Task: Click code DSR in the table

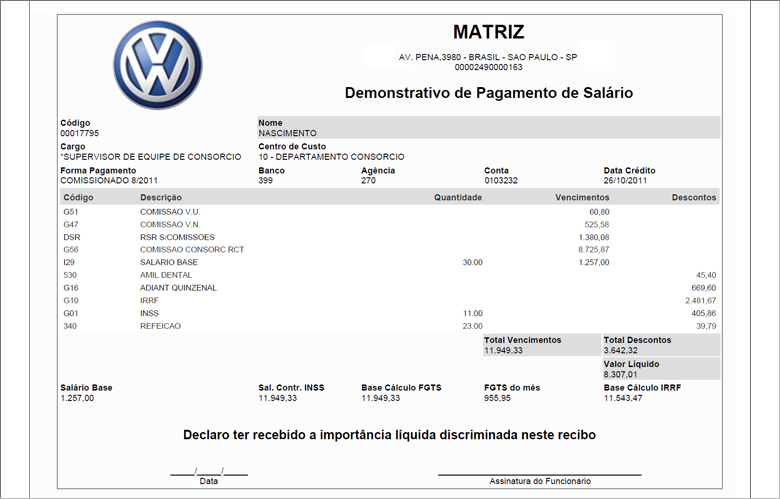Action: pyautogui.click(x=72, y=237)
